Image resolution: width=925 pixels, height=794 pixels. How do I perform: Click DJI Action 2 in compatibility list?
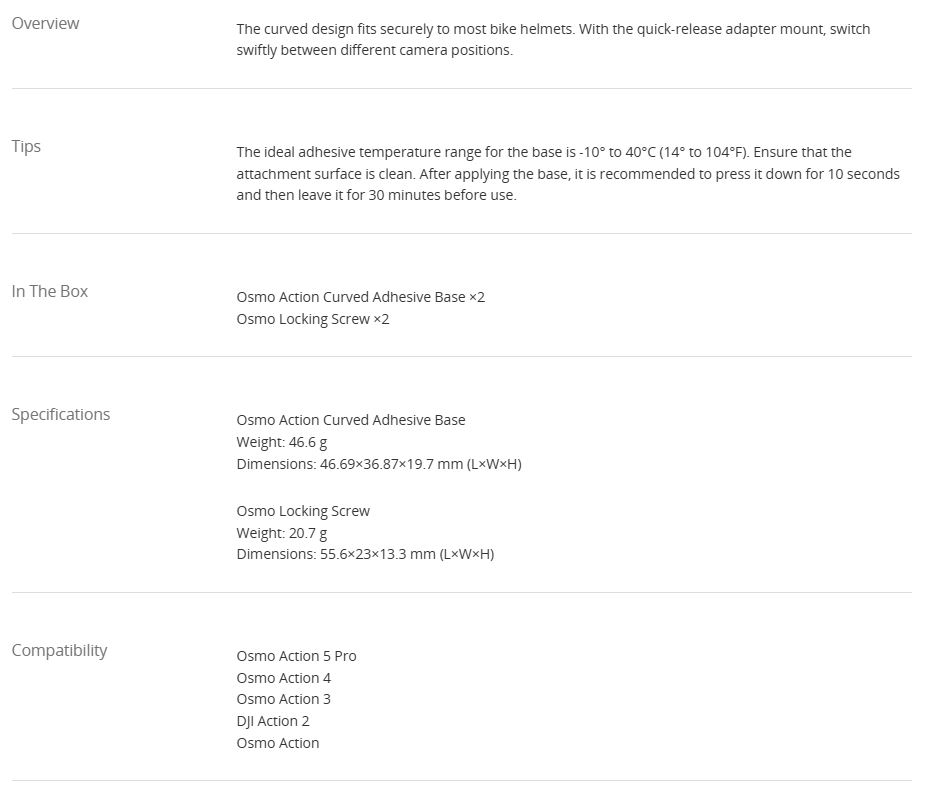(273, 721)
